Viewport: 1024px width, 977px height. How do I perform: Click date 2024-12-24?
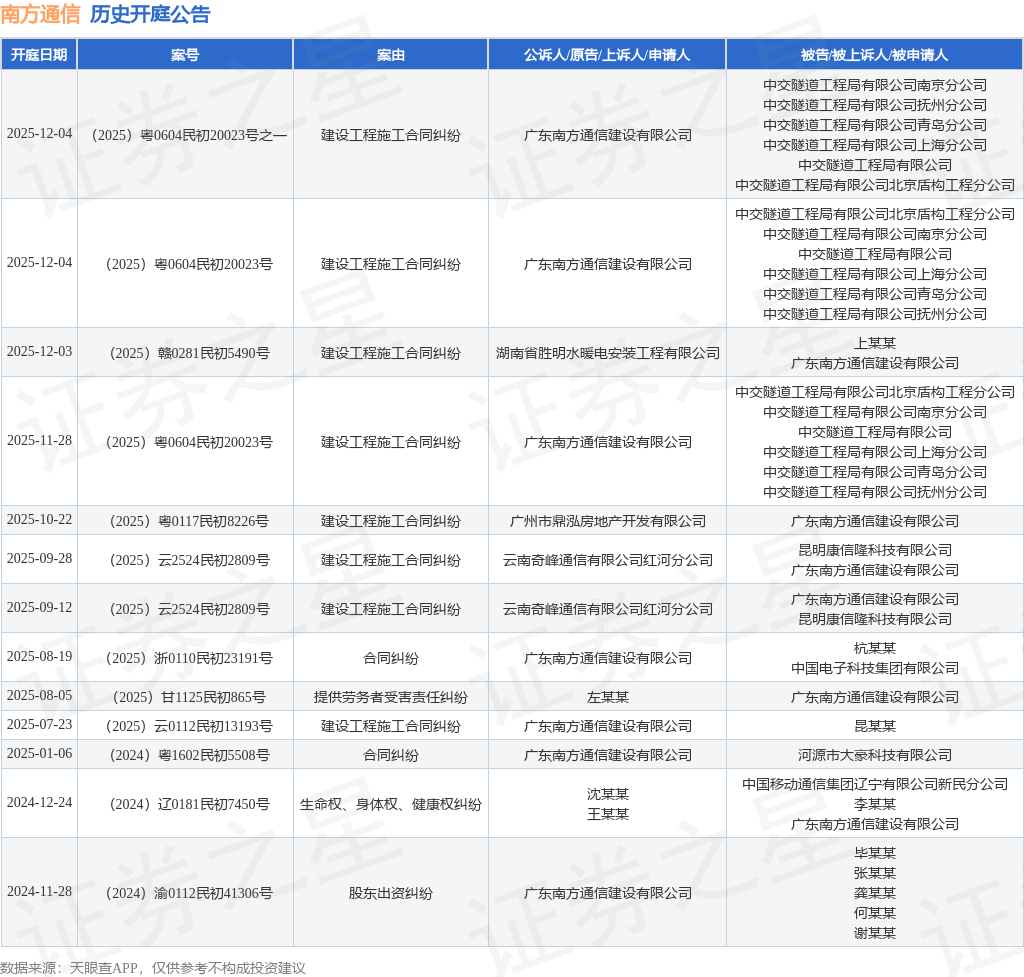[x=39, y=802]
